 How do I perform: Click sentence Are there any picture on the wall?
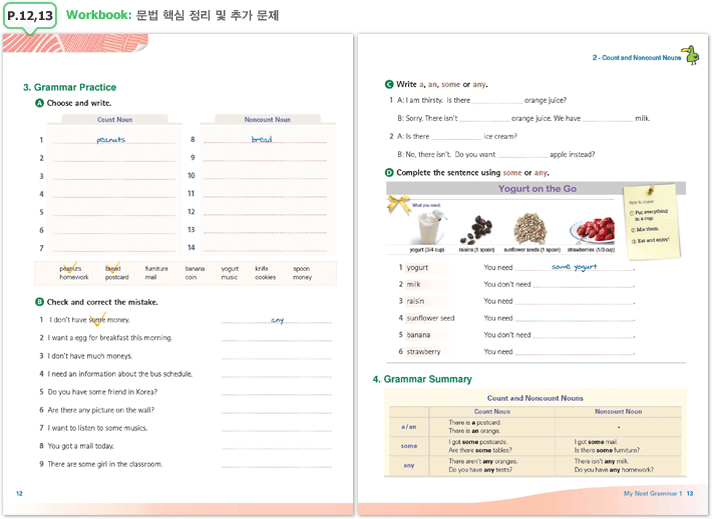[x=101, y=410]
